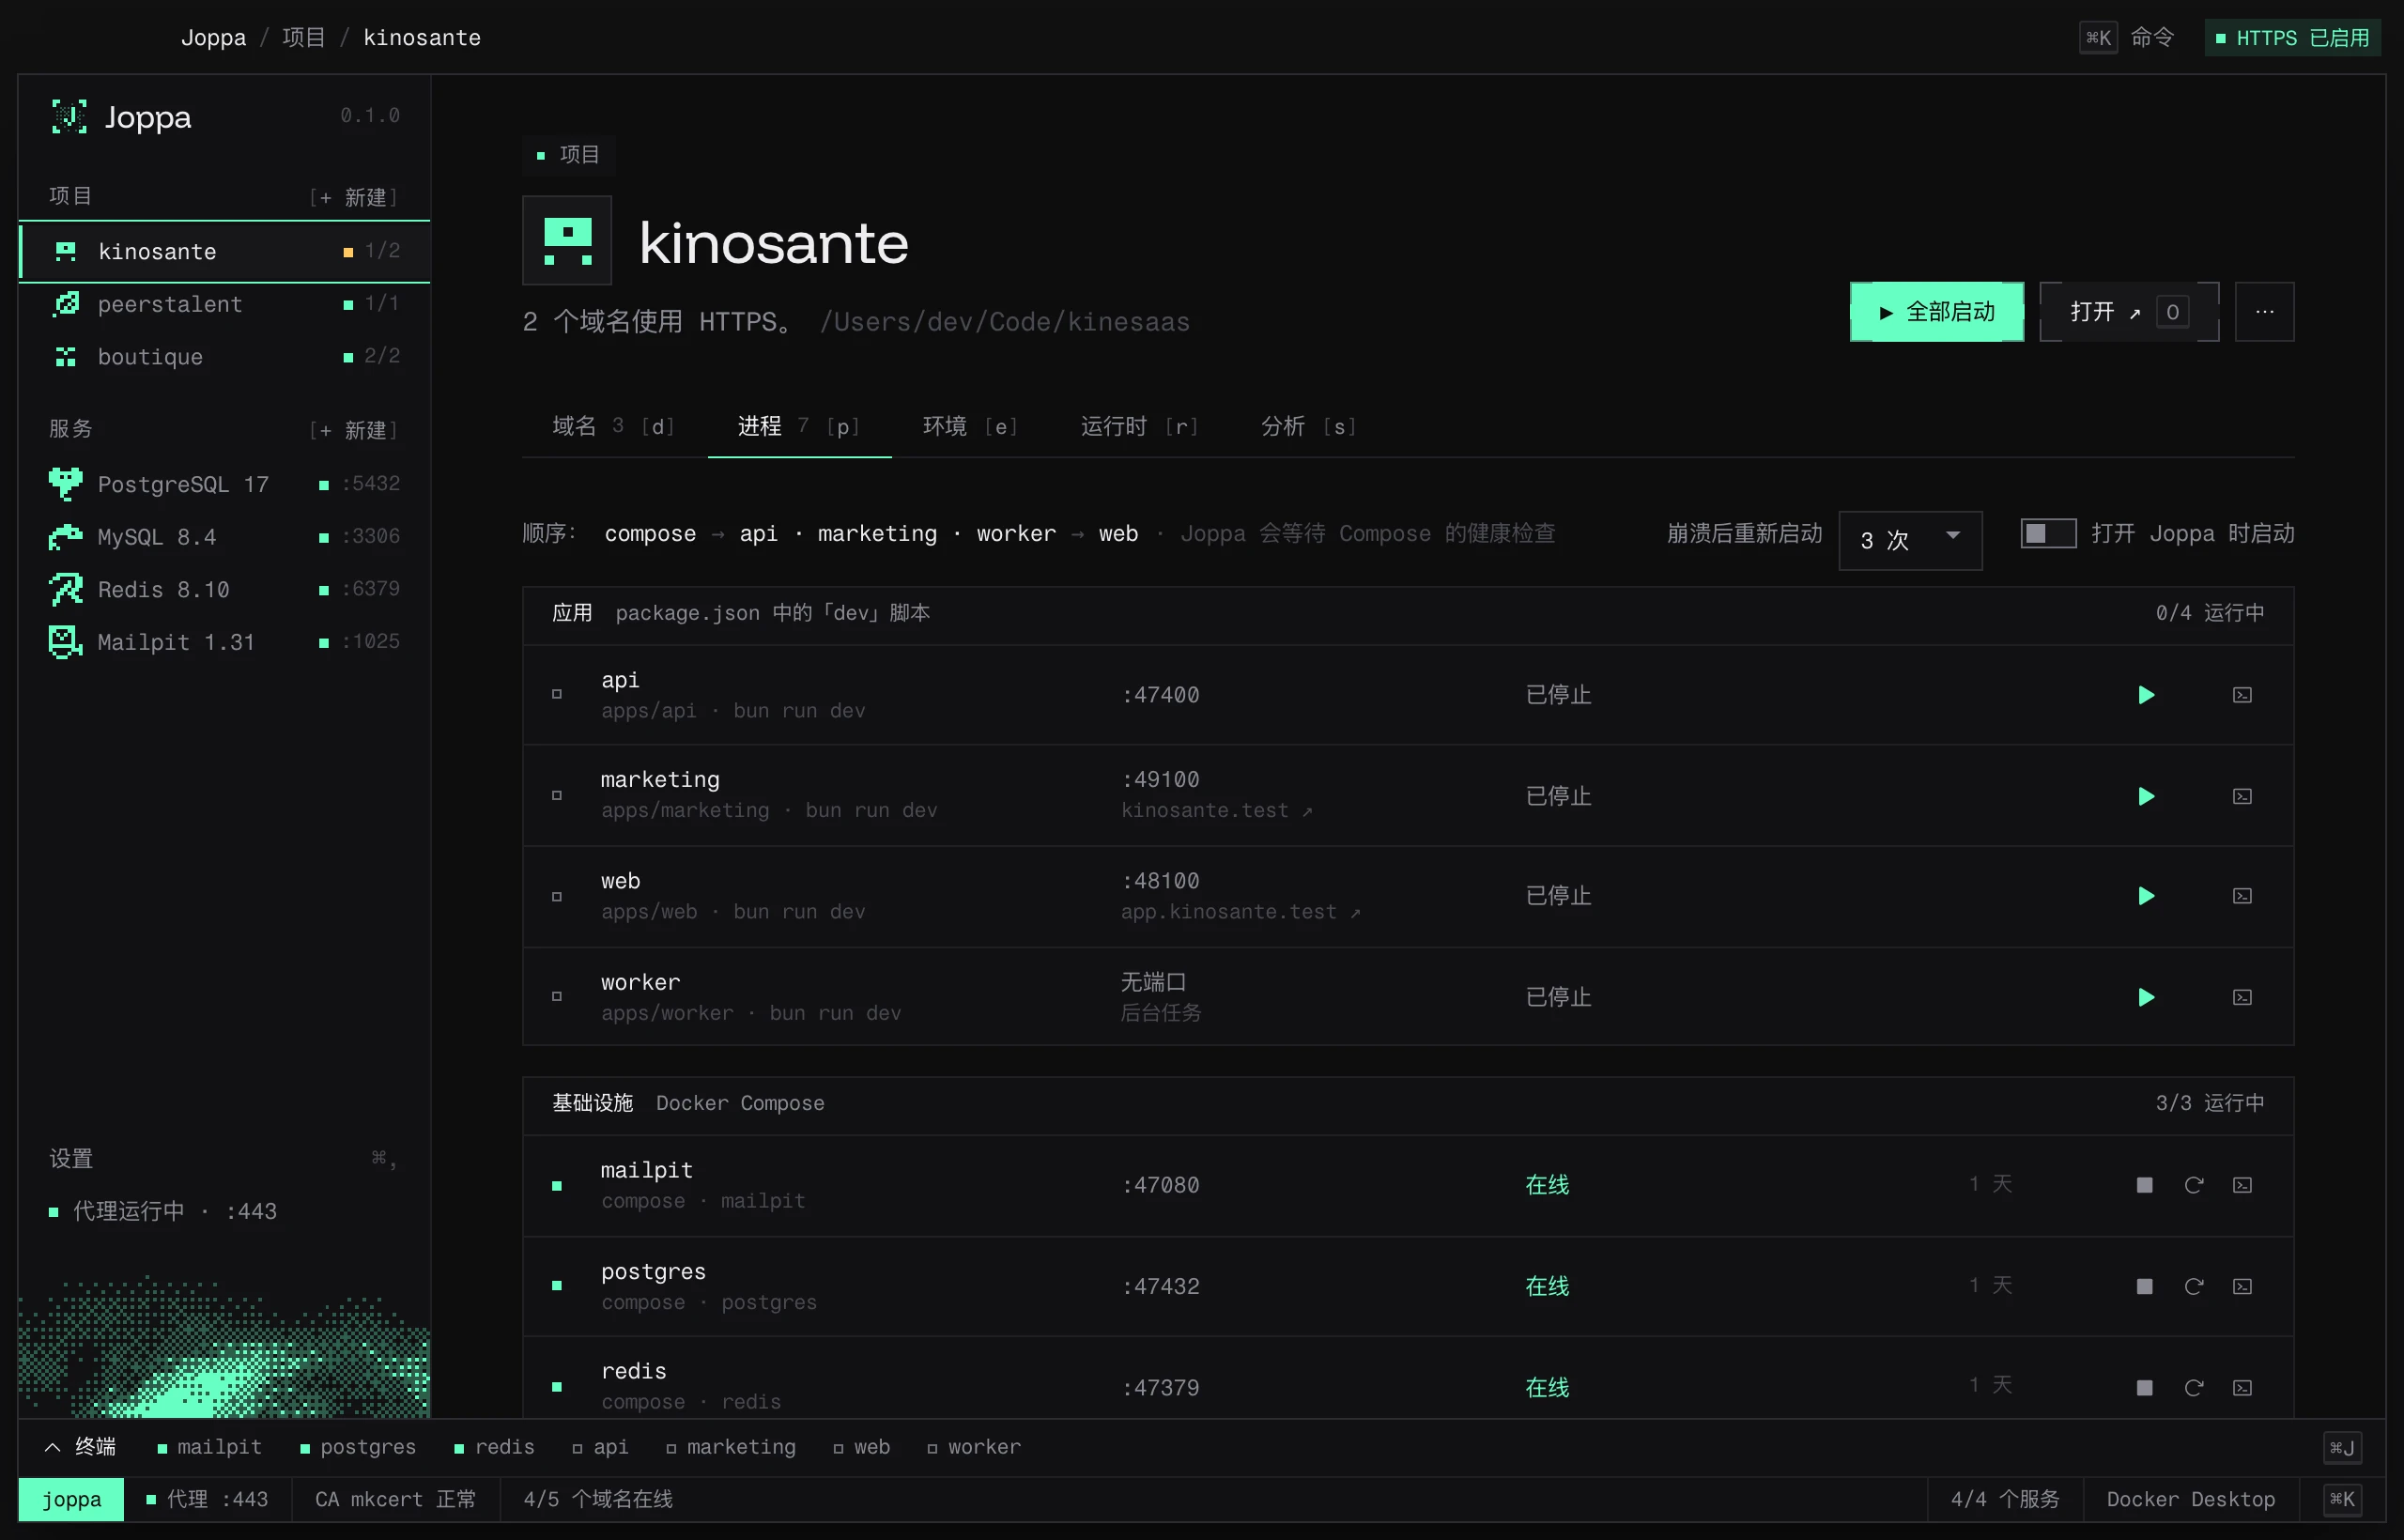Open the mailpit terminal tab in the bottom bar
Screen dimensions: 2404x1540
point(209,1447)
